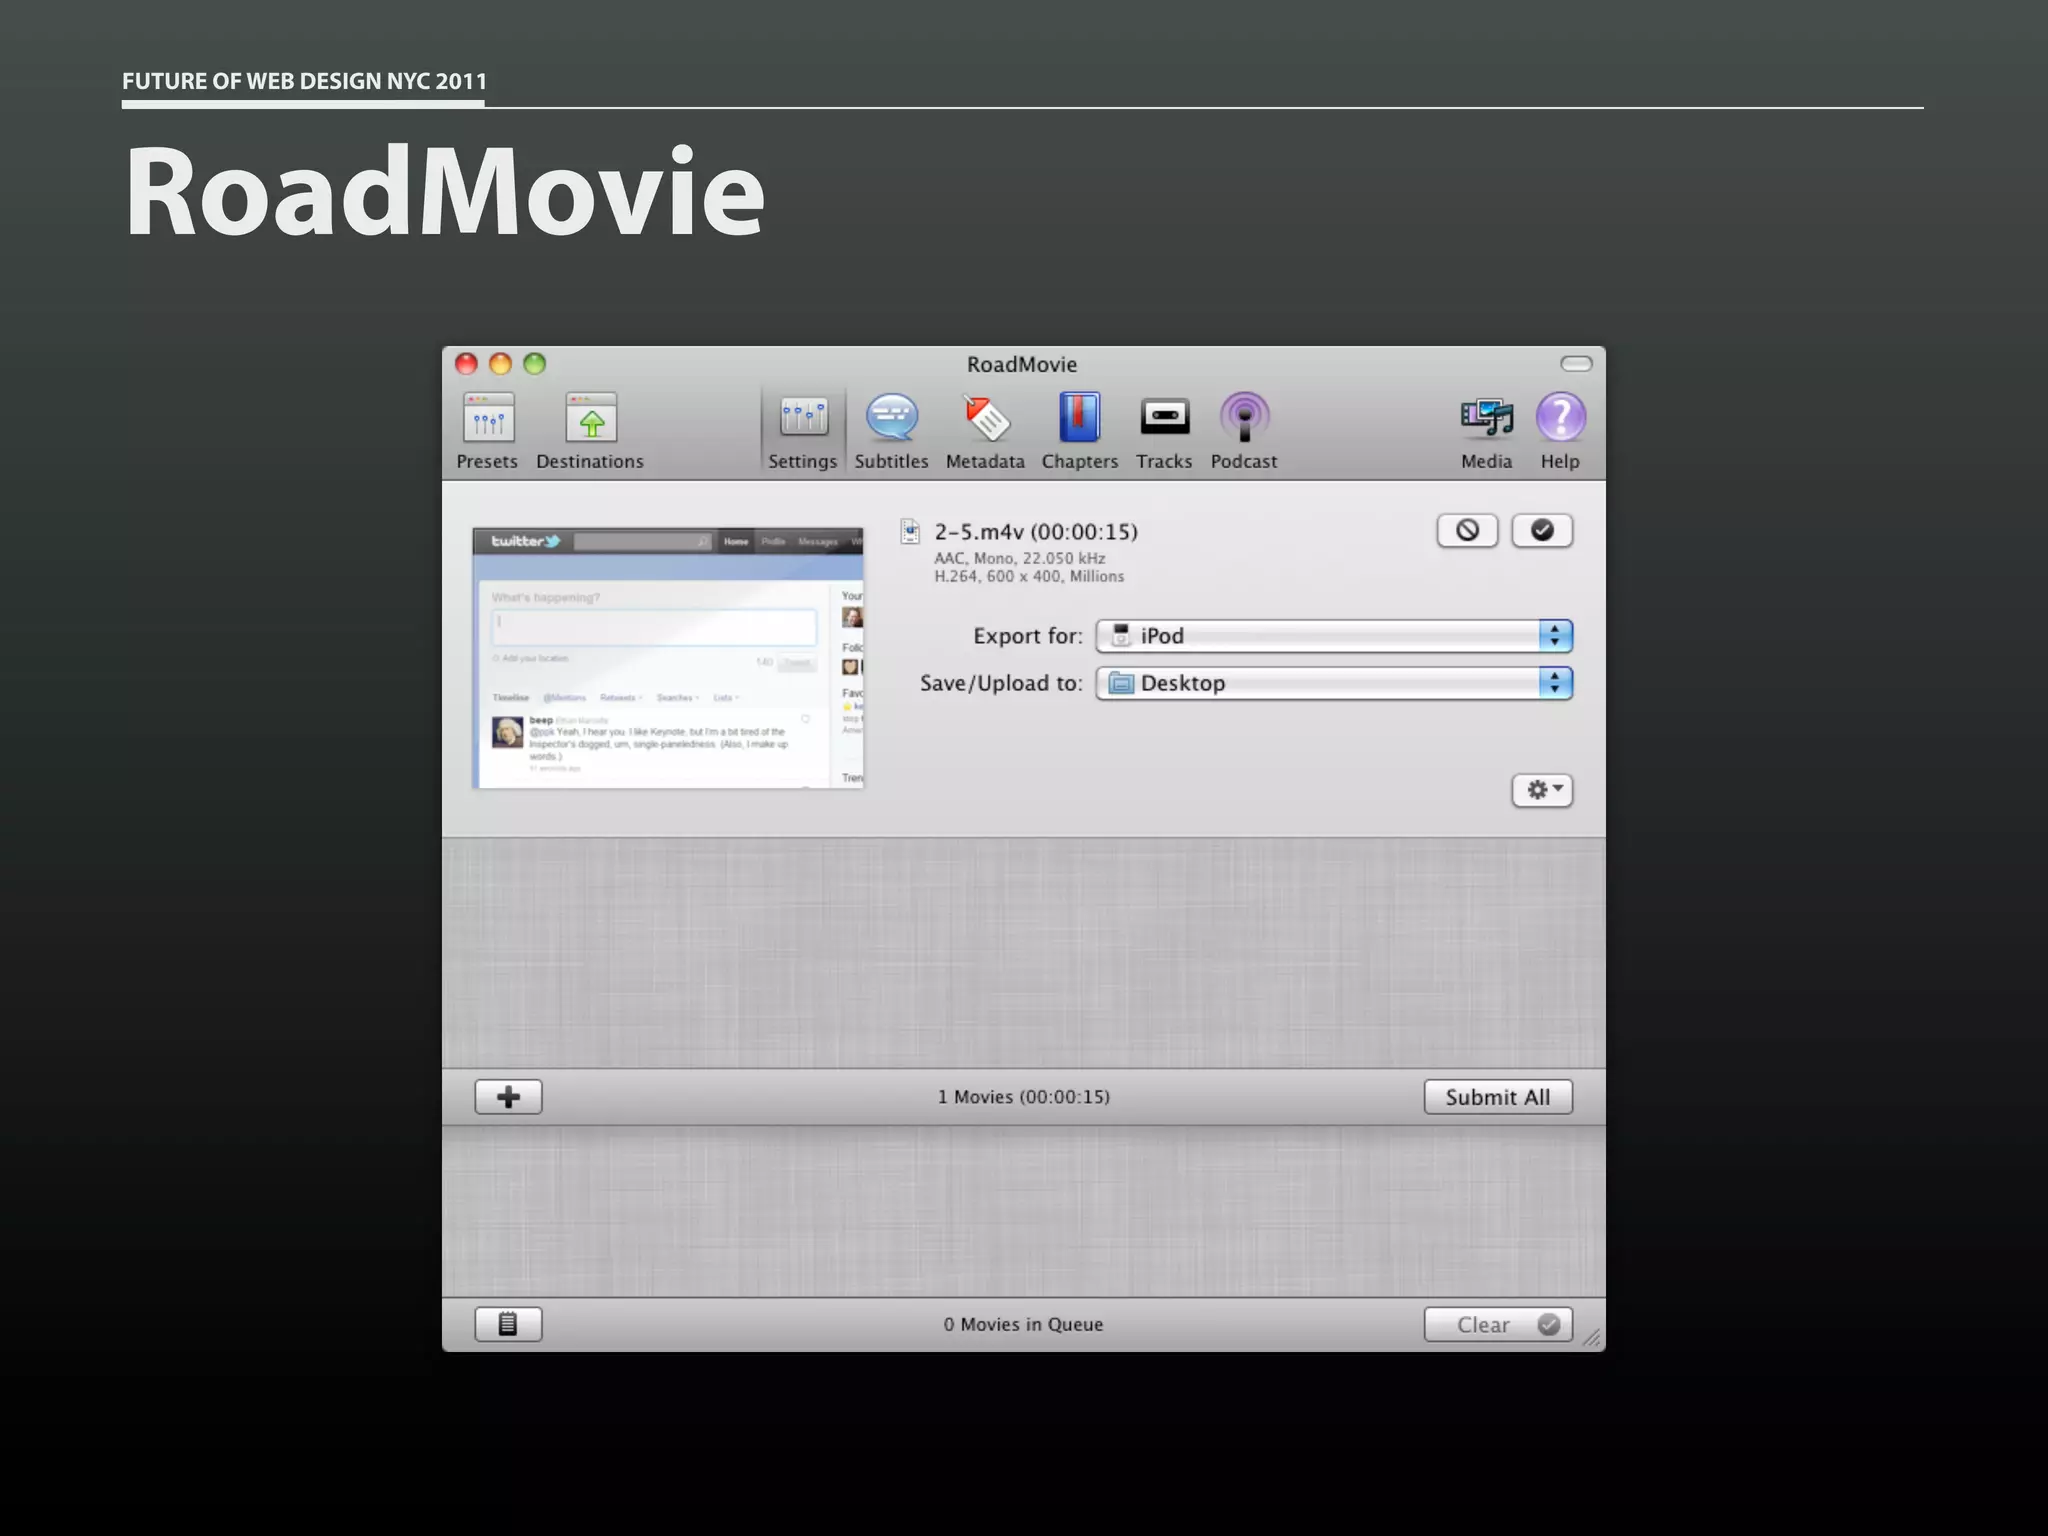Click the Clear queue button
This screenshot has height=1536, width=2048.
click(1497, 1324)
